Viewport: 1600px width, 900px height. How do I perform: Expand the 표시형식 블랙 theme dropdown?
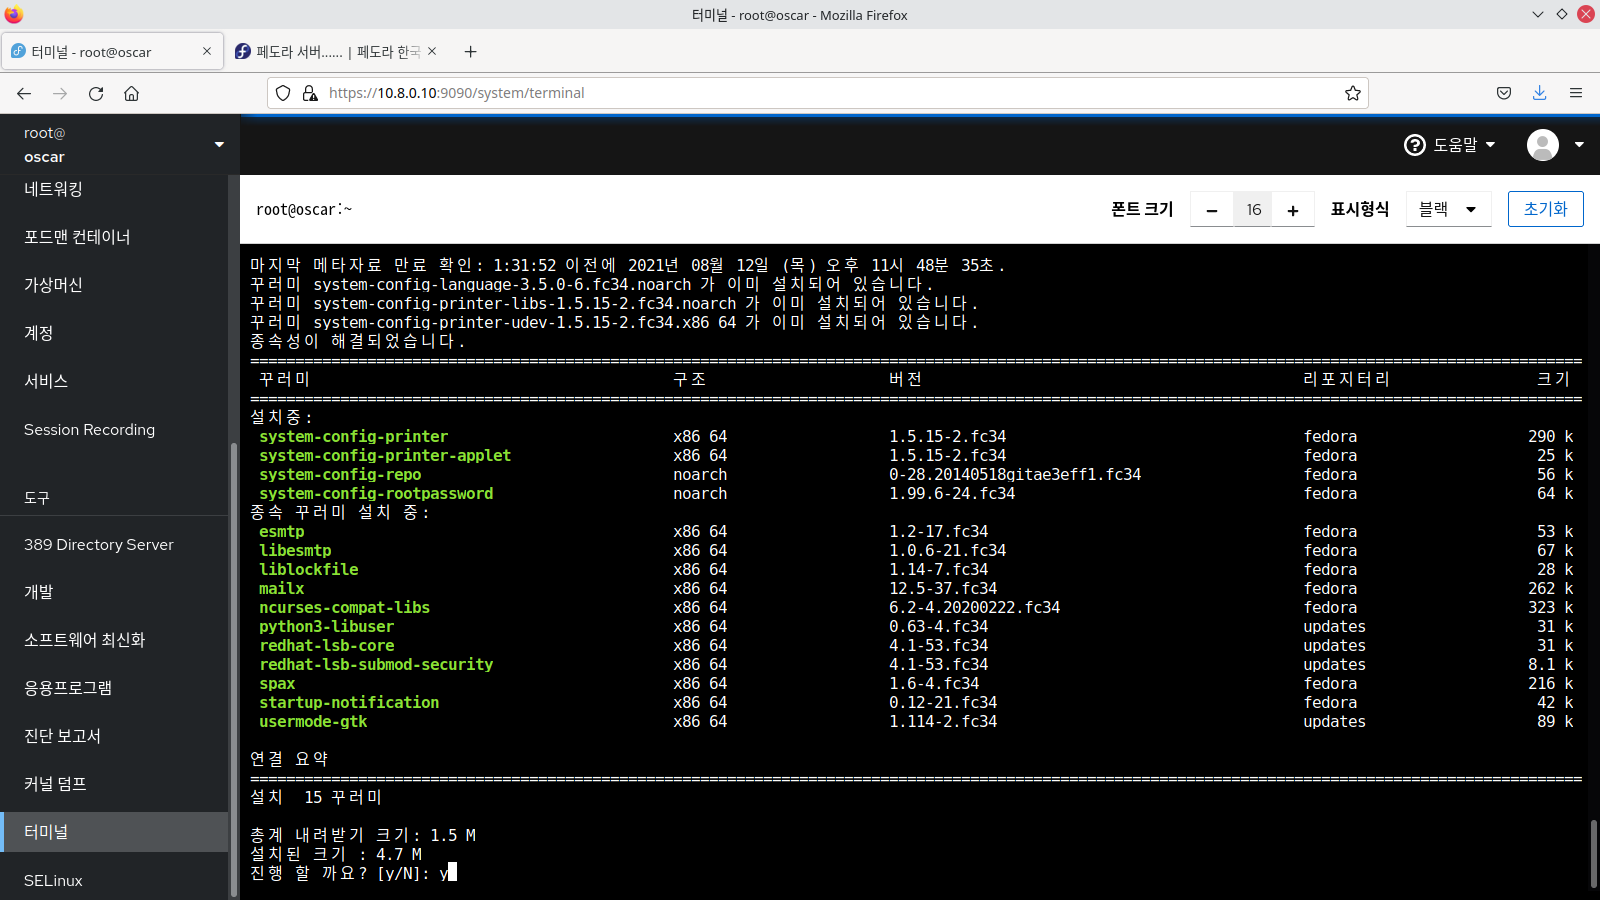(x=1448, y=209)
